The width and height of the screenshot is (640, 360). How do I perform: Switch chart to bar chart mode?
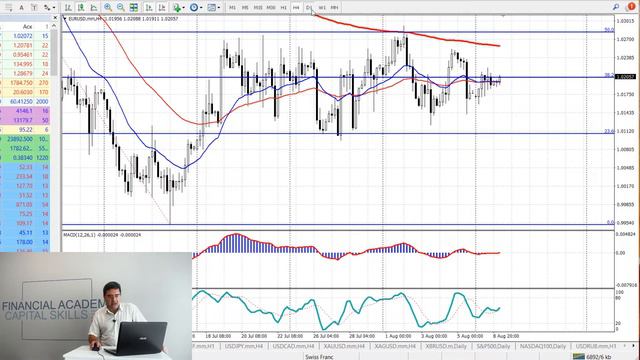point(68,7)
